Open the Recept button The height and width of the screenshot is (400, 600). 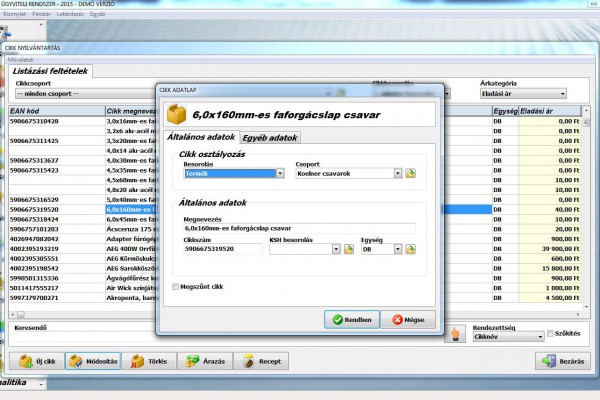pyautogui.click(x=261, y=361)
